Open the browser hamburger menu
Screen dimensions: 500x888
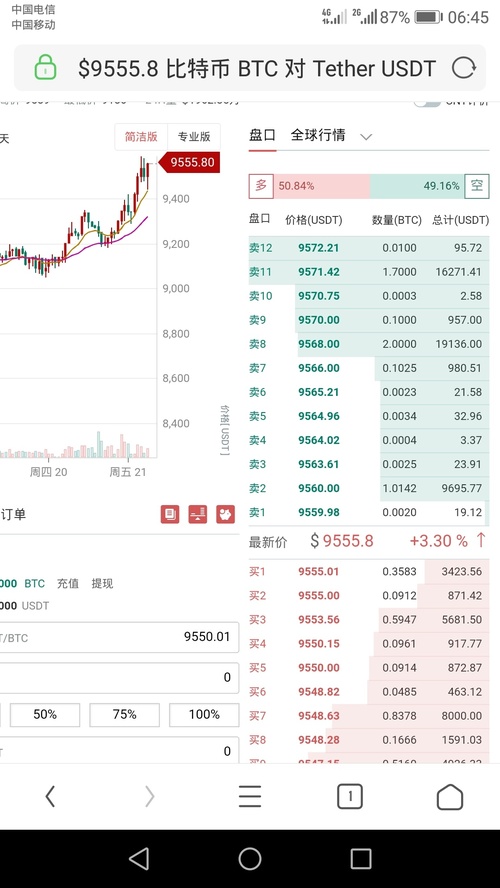(250, 796)
